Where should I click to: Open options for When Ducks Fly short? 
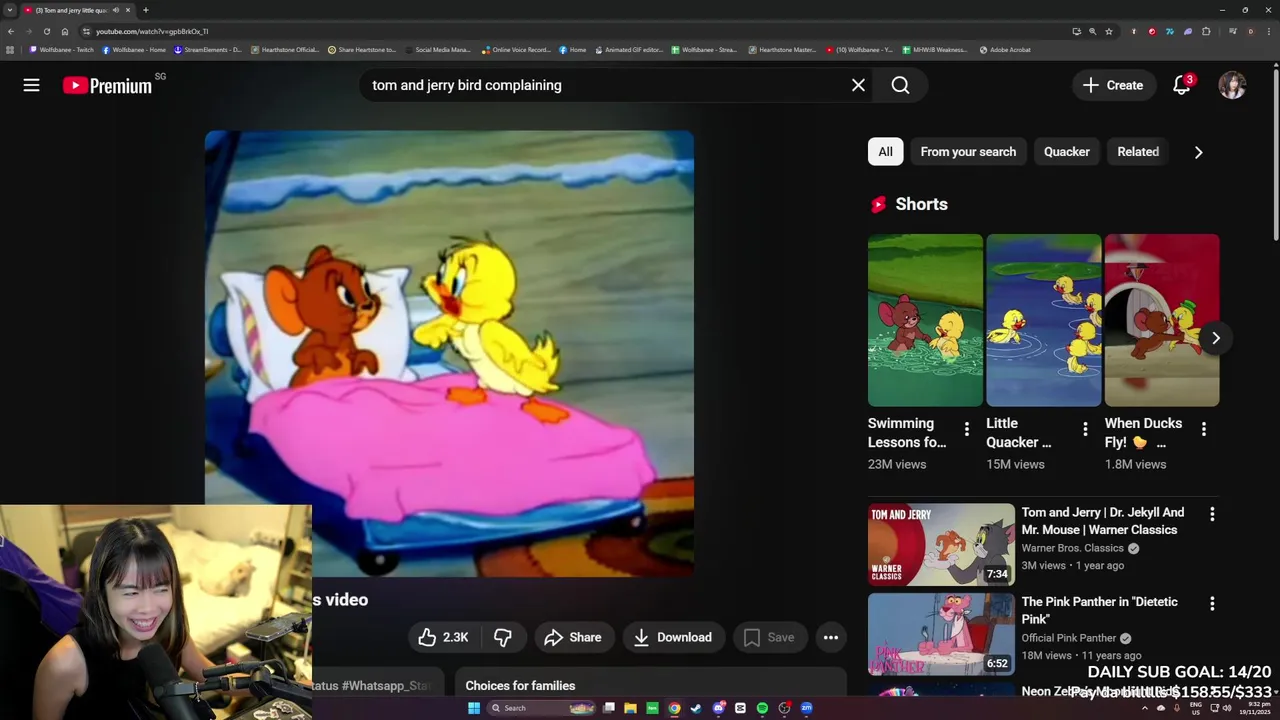1203,429
